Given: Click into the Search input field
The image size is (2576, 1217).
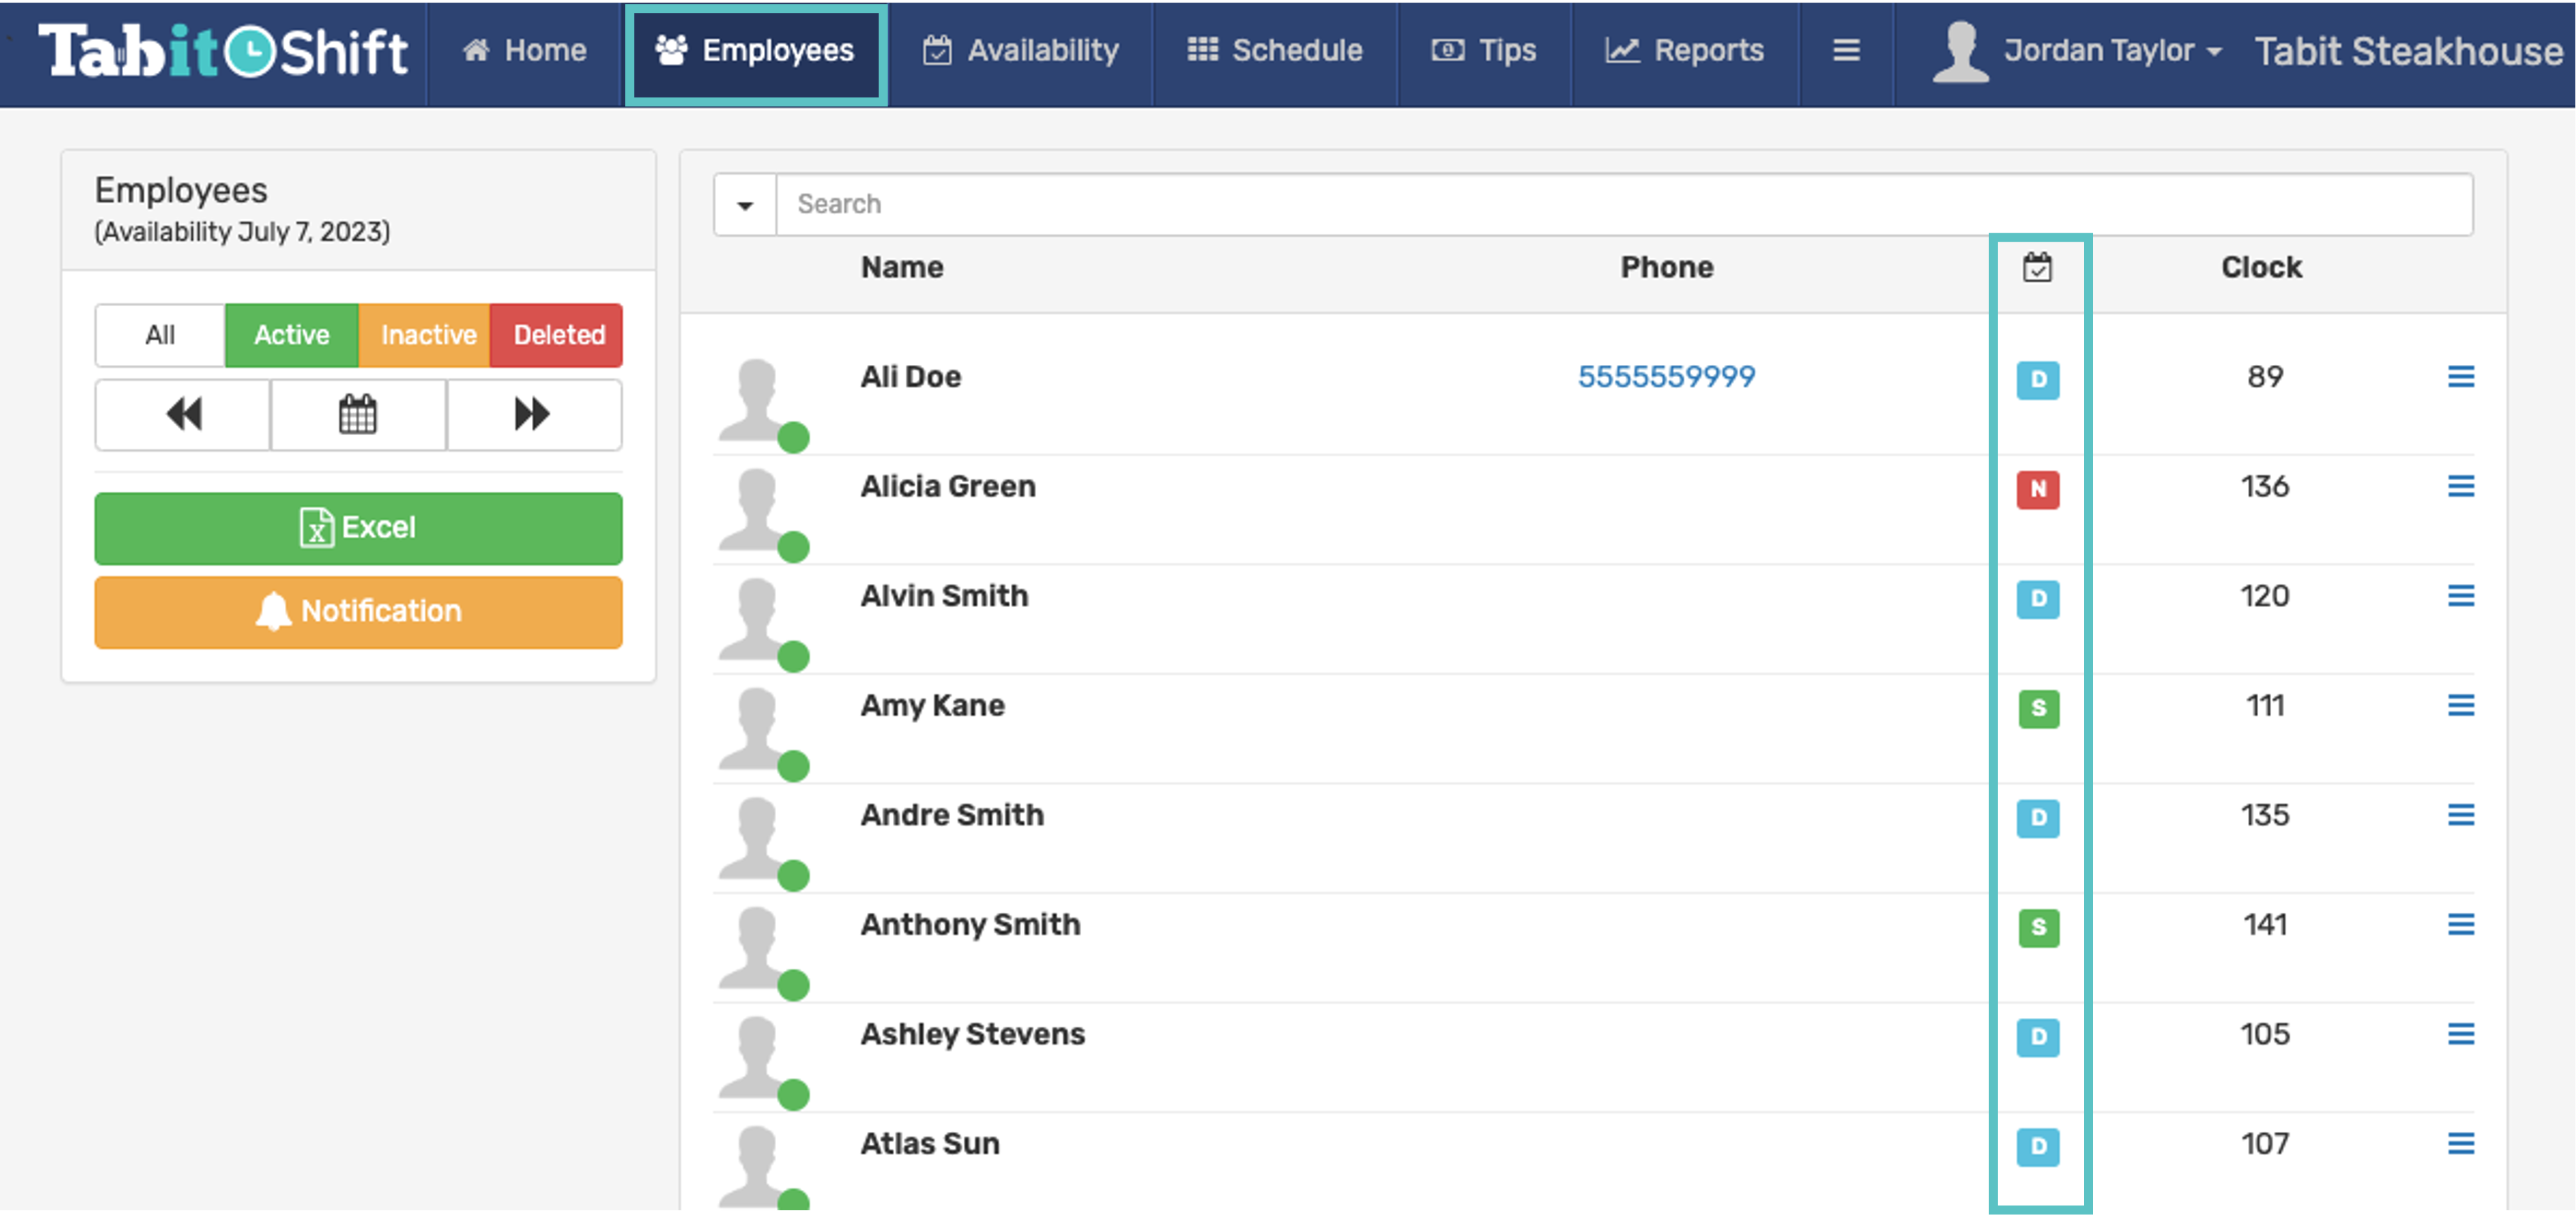Looking at the screenshot, I should [1620, 205].
